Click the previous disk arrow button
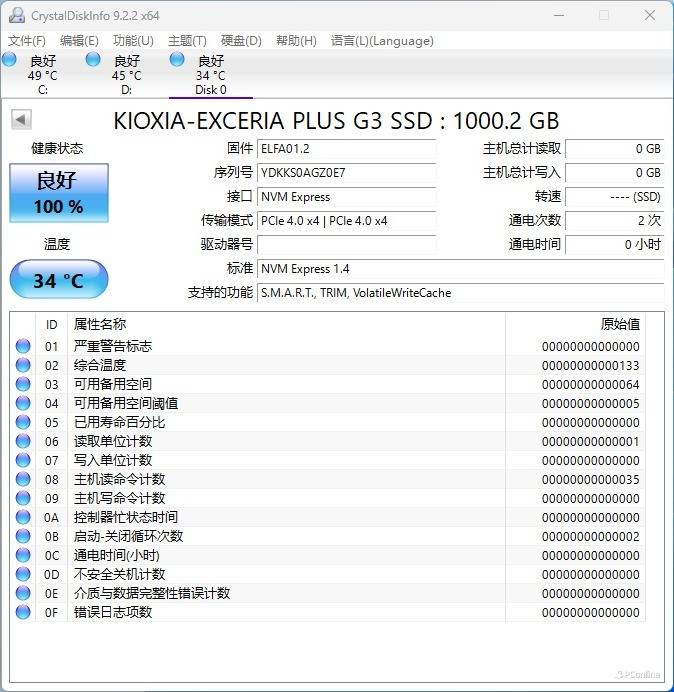674x692 pixels. coord(20,120)
